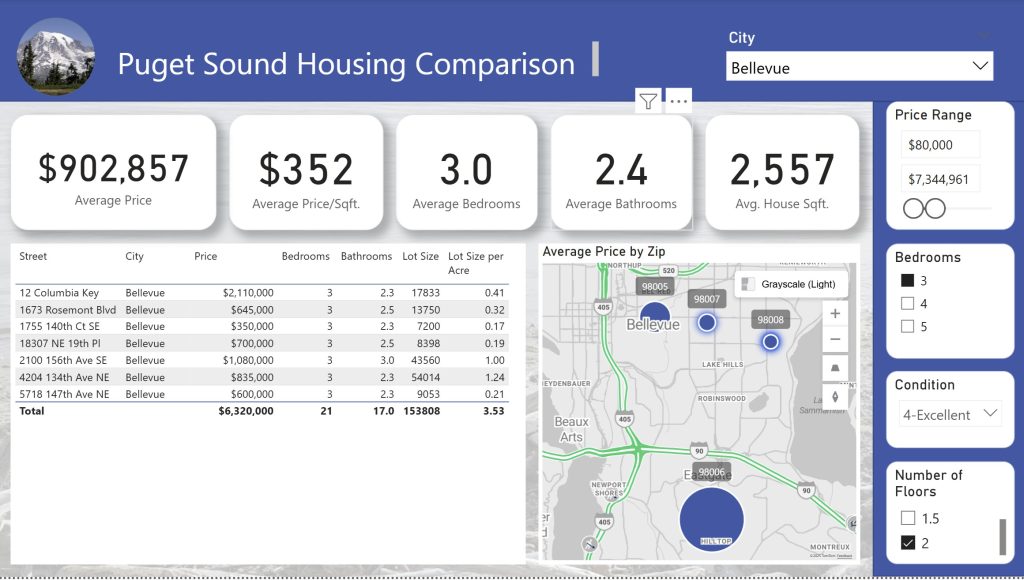Zoom in on the map
The width and height of the screenshot is (1024, 580).
point(835,313)
